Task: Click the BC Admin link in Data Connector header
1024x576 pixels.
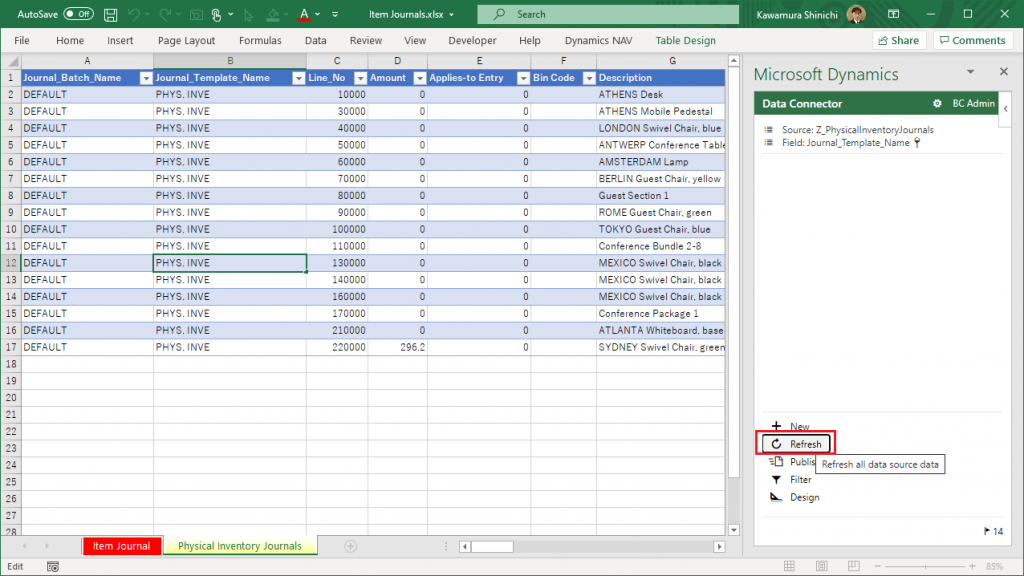Action: click(x=973, y=103)
